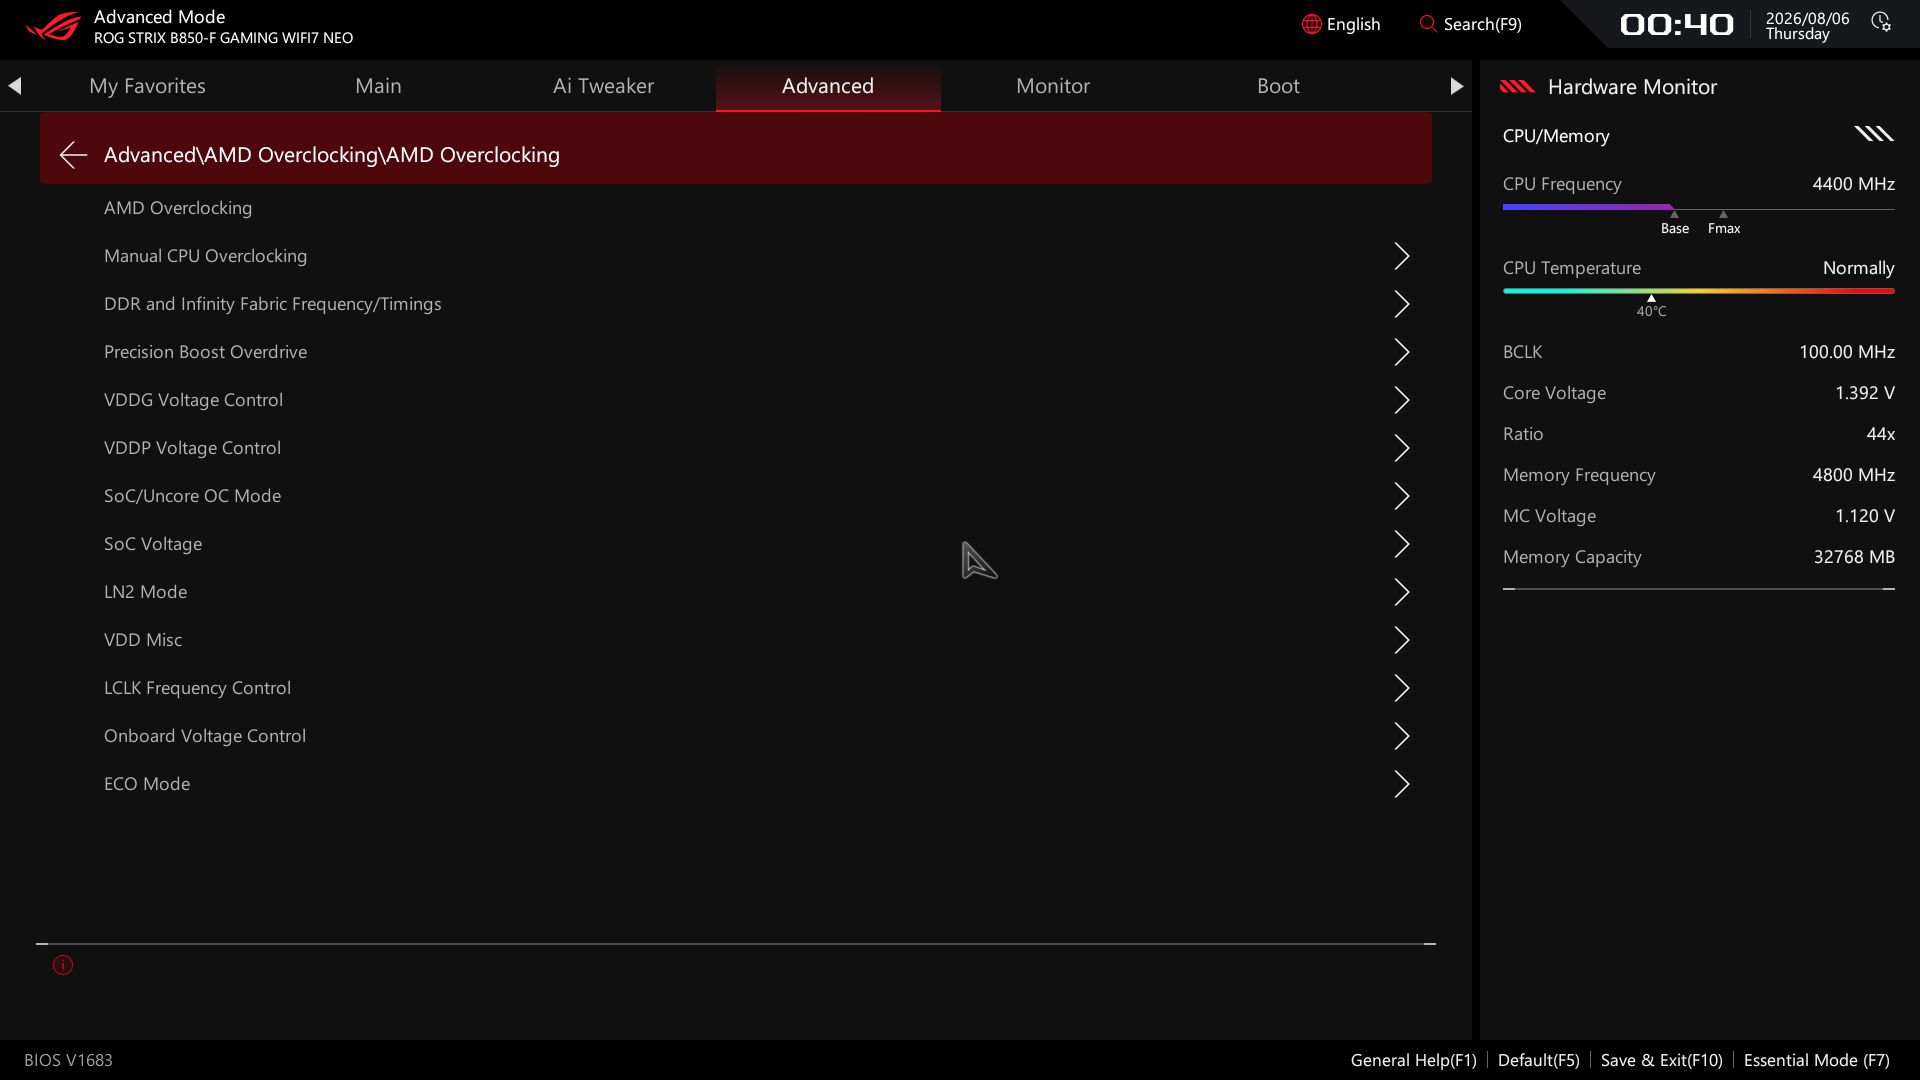Image resolution: width=1920 pixels, height=1080 pixels.
Task: Click the BCLK 100.00 MHz value
Action: [x=1846, y=352]
